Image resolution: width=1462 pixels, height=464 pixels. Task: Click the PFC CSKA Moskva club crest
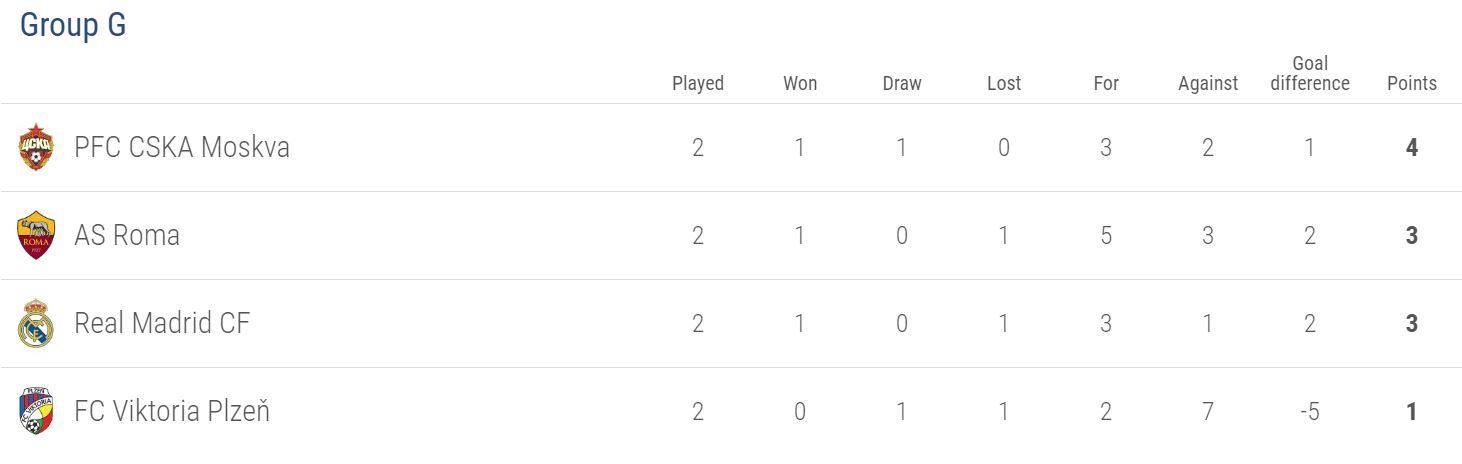(x=36, y=148)
